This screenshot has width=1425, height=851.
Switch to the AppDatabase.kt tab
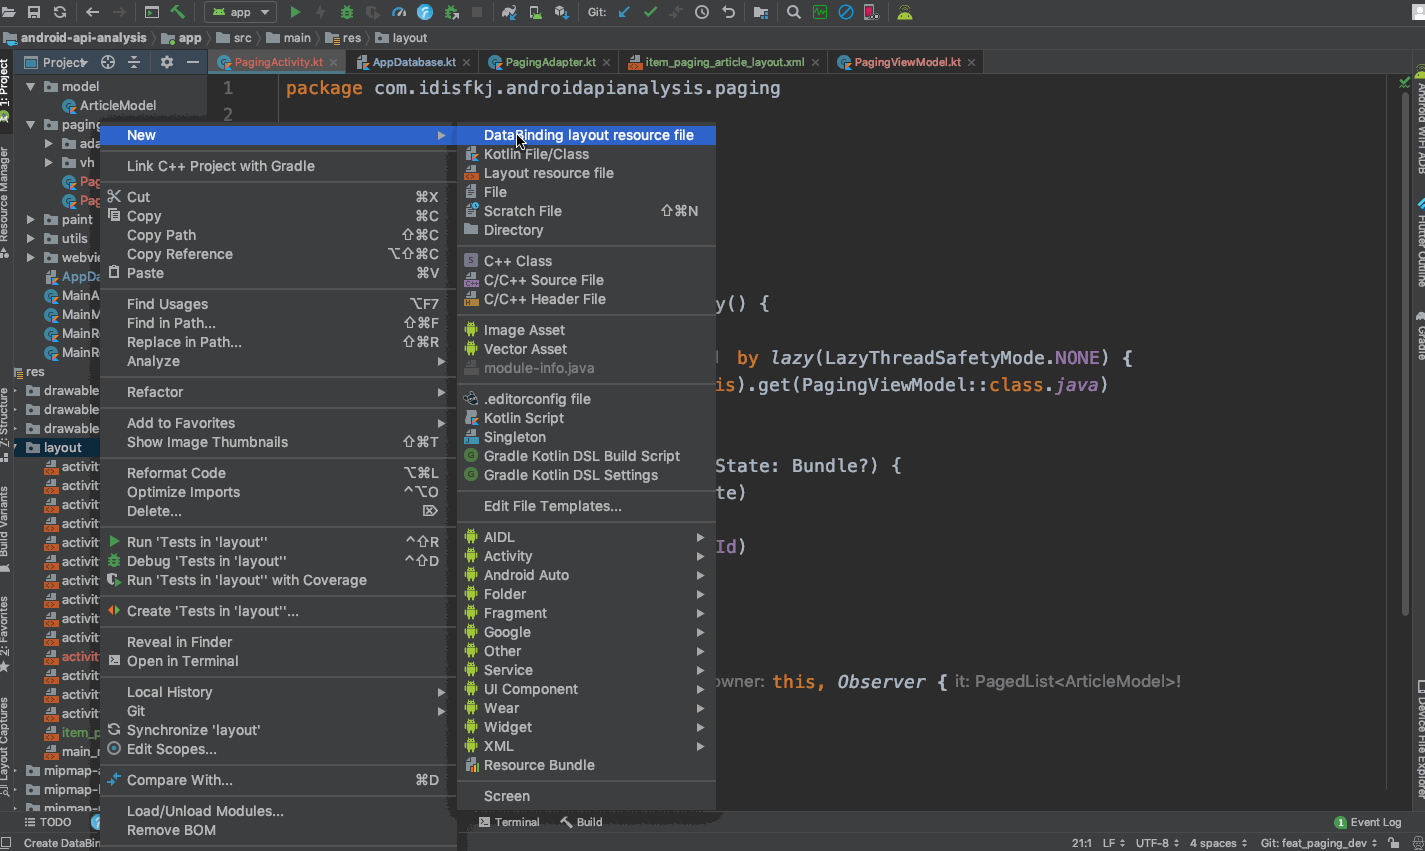413,62
